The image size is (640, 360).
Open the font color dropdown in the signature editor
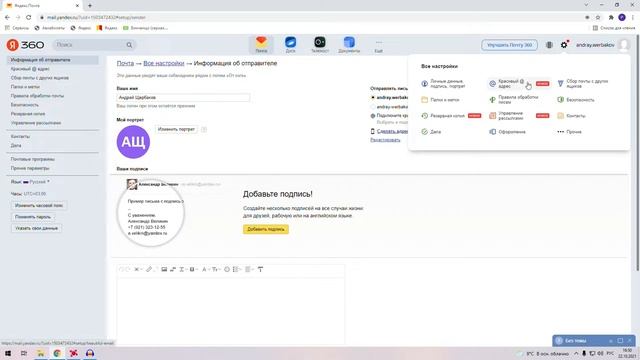click(206, 269)
